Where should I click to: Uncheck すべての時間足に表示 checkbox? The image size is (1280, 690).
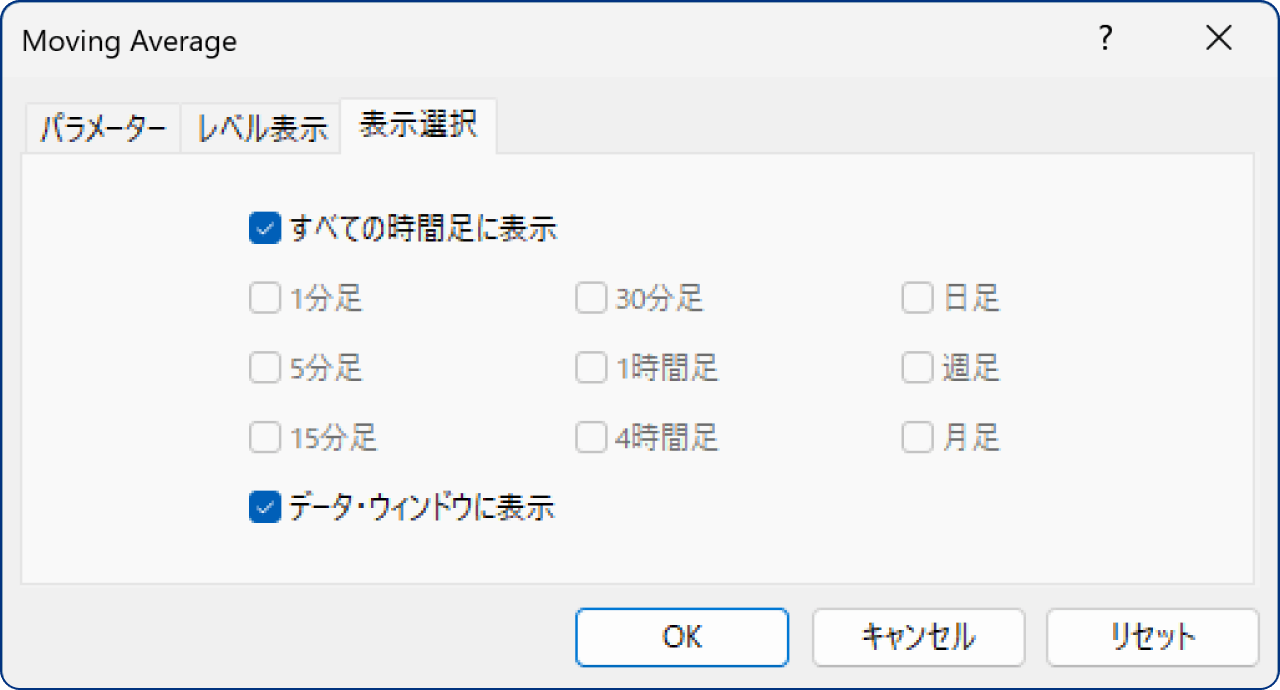264,228
